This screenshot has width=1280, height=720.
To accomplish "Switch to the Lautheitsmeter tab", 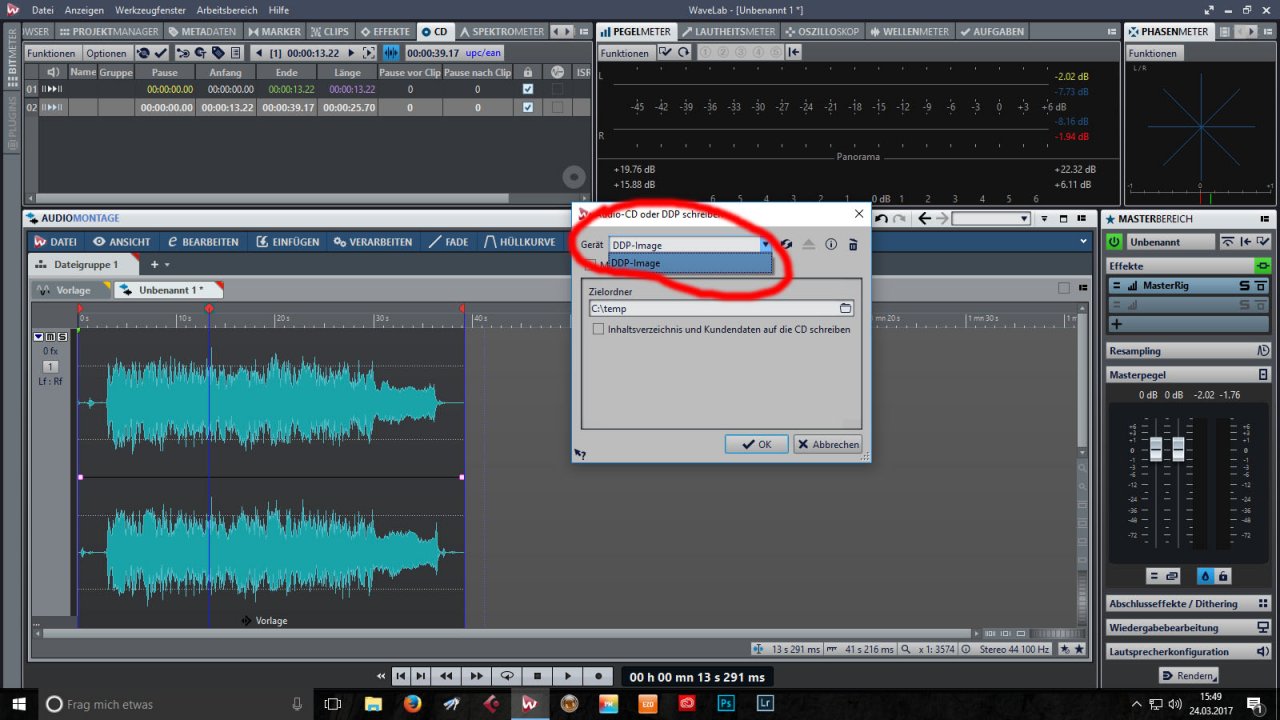I will 728,31.
